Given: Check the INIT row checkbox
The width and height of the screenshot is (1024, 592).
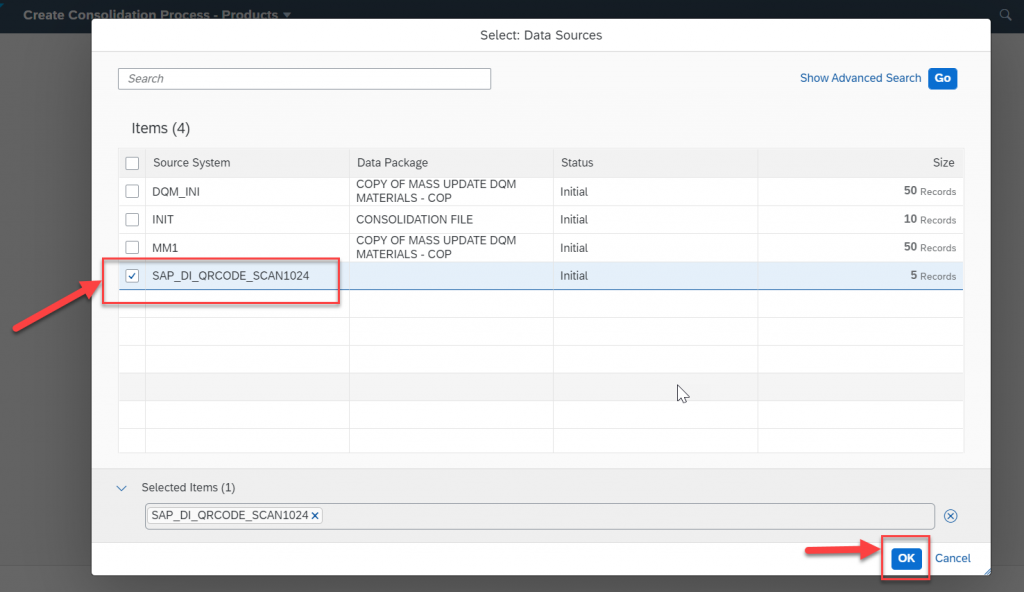Looking at the screenshot, I should point(132,220).
